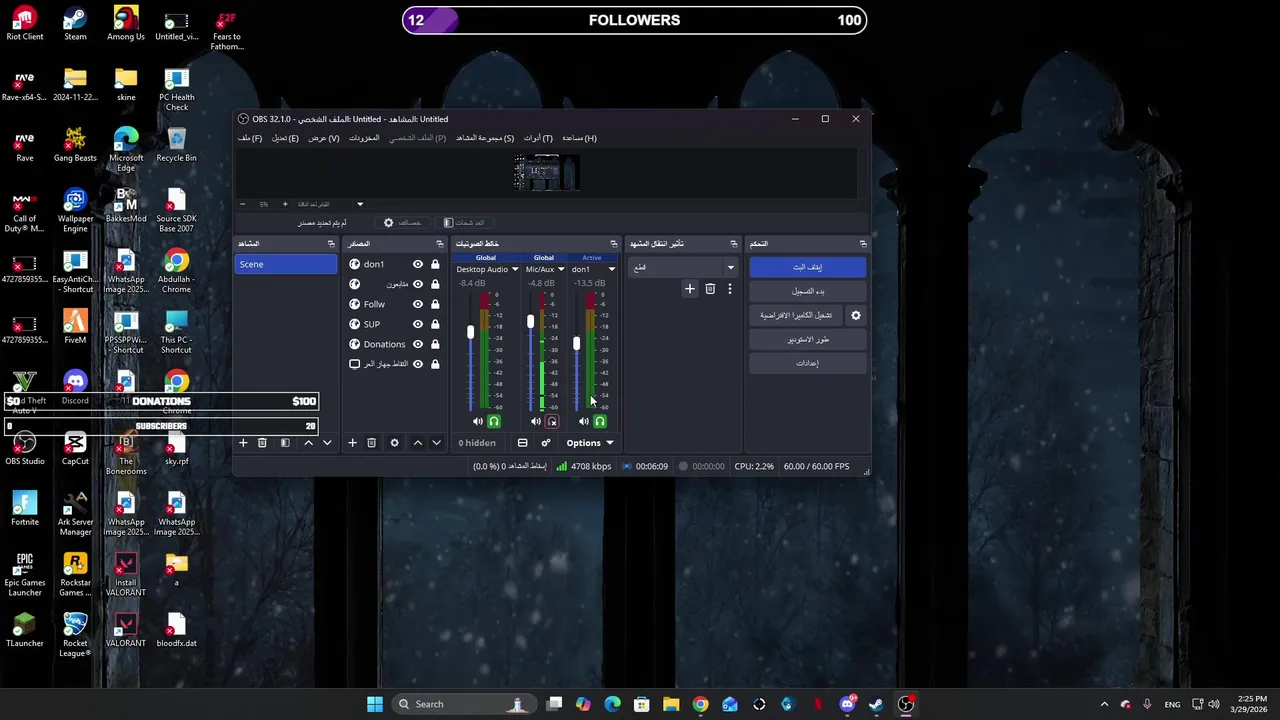Adjust the Mic/Aux volume slider
Screen dimensions: 1280x720
tap(530, 322)
